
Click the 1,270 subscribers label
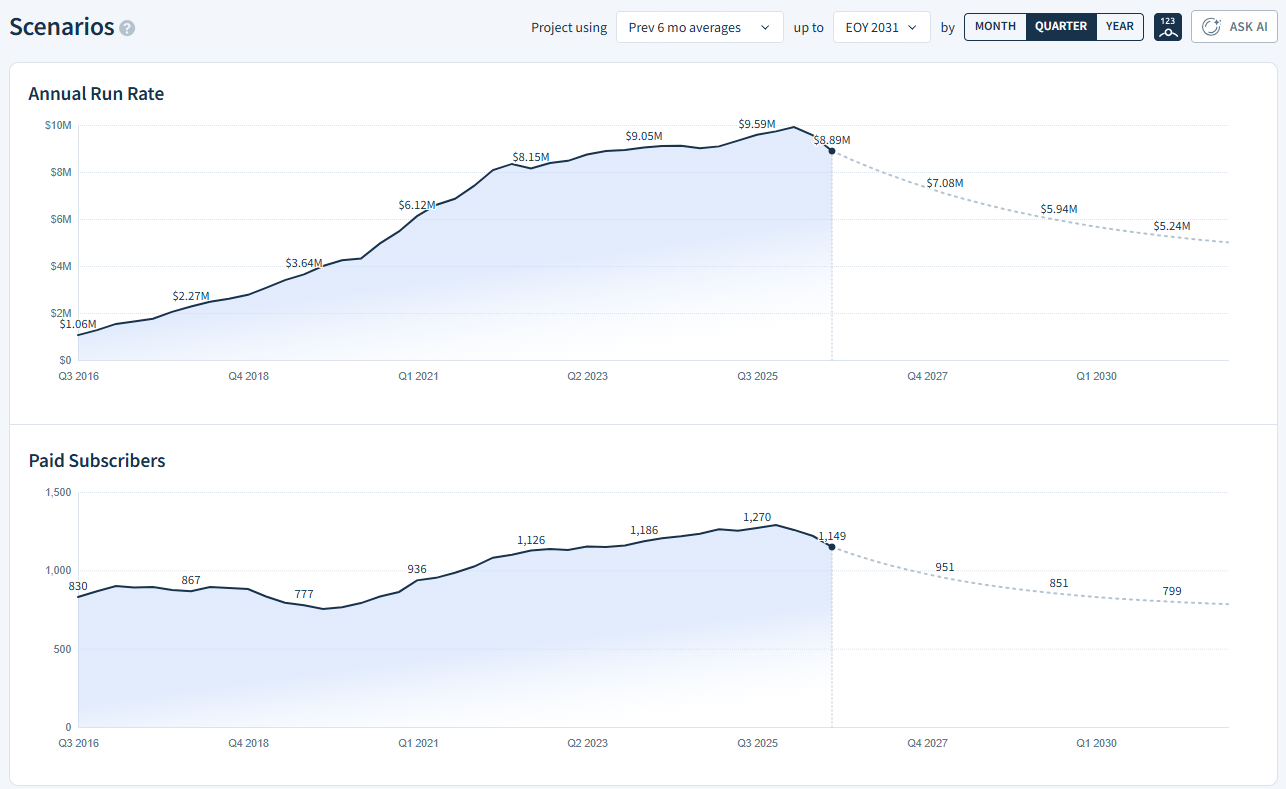pyautogui.click(x=757, y=517)
